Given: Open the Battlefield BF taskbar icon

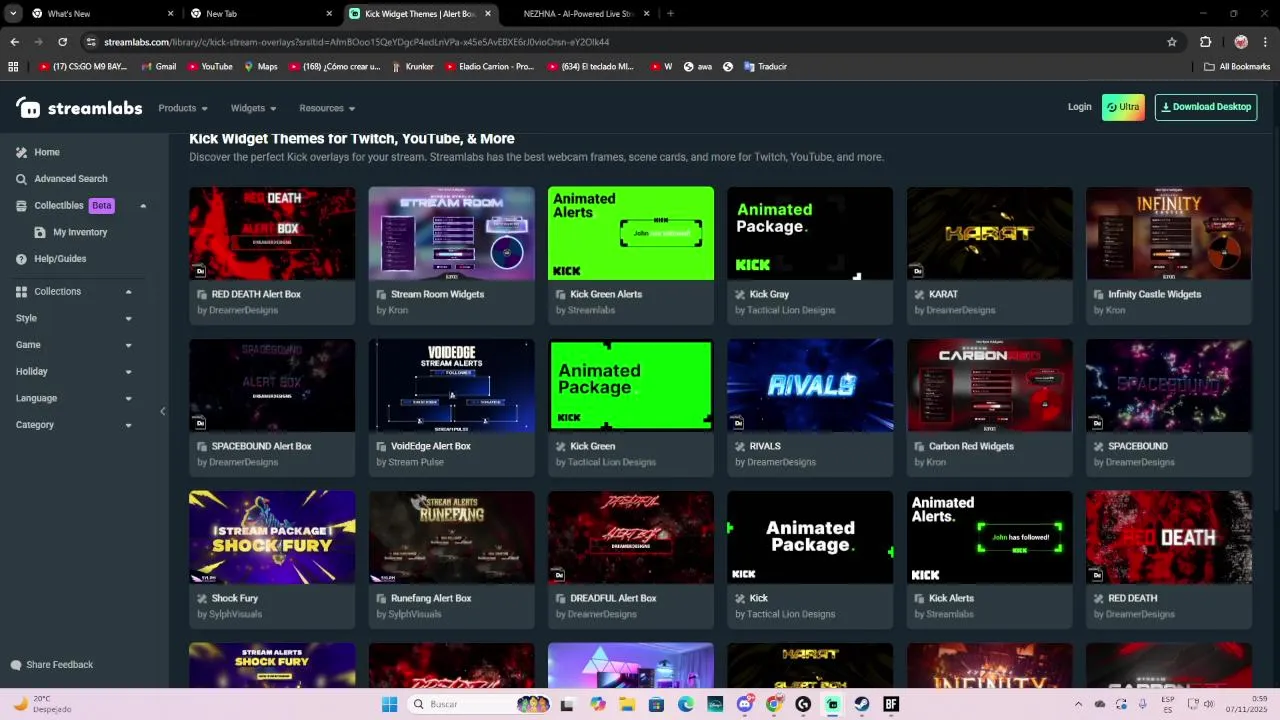Looking at the screenshot, I should (x=891, y=704).
